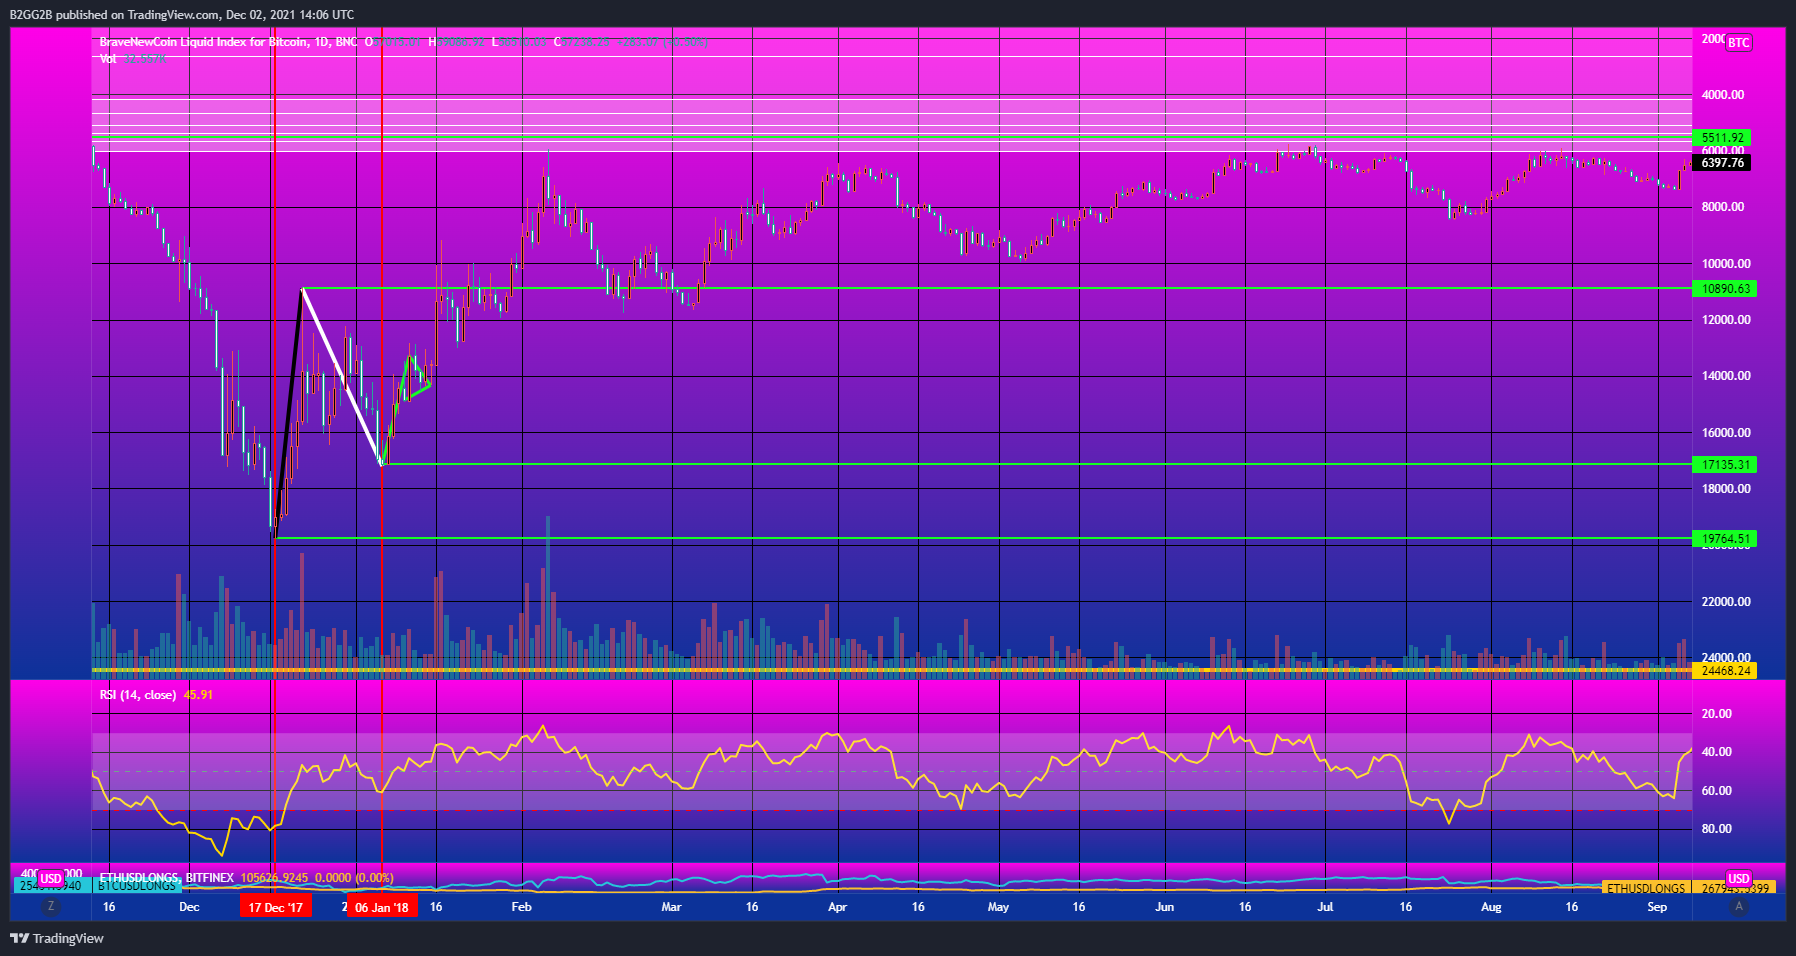The width and height of the screenshot is (1796, 956).
Task: Click the Aug label on time axis
Action: click(x=1491, y=907)
